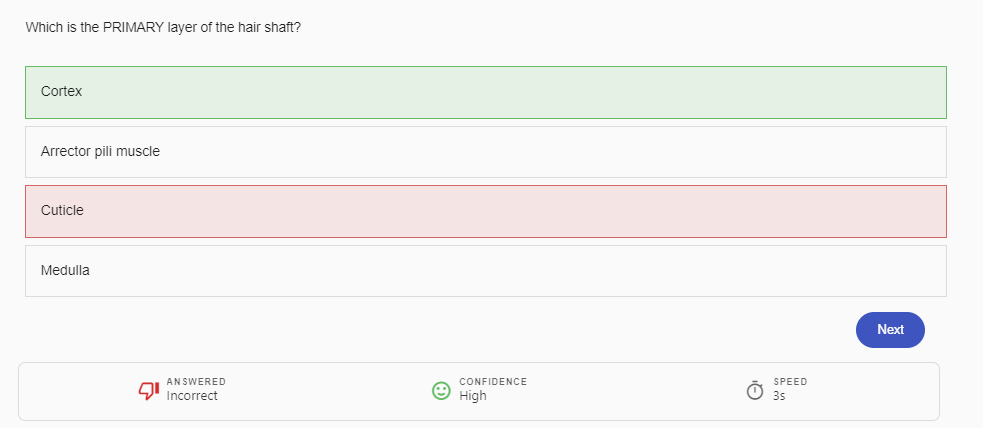
Task: Click the SPEED heading label
Action: (x=790, y=382)
